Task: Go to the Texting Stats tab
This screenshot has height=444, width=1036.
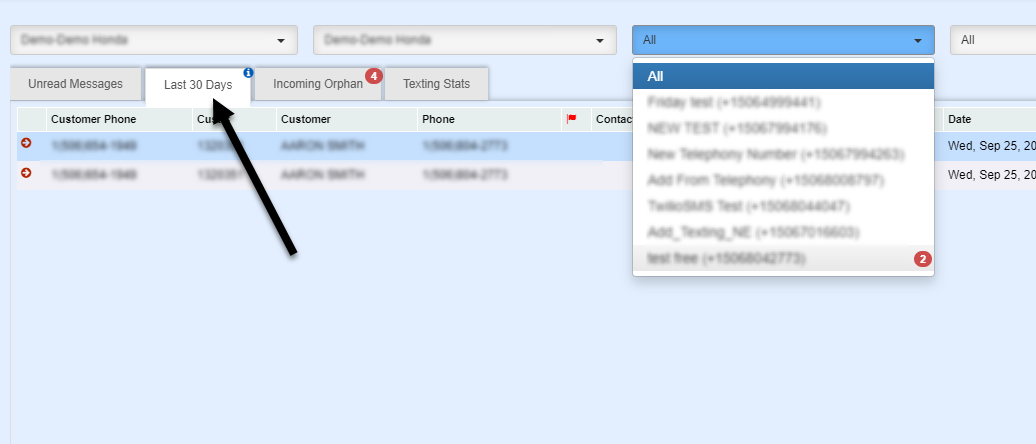Action: pyautogui.click(x=435, y=84)
